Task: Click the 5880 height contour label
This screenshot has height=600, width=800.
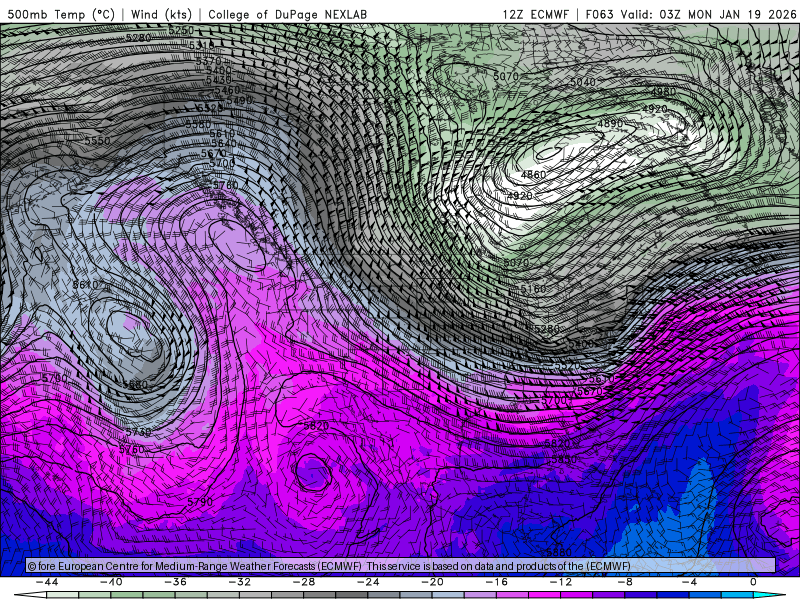Action: (559, 553)
